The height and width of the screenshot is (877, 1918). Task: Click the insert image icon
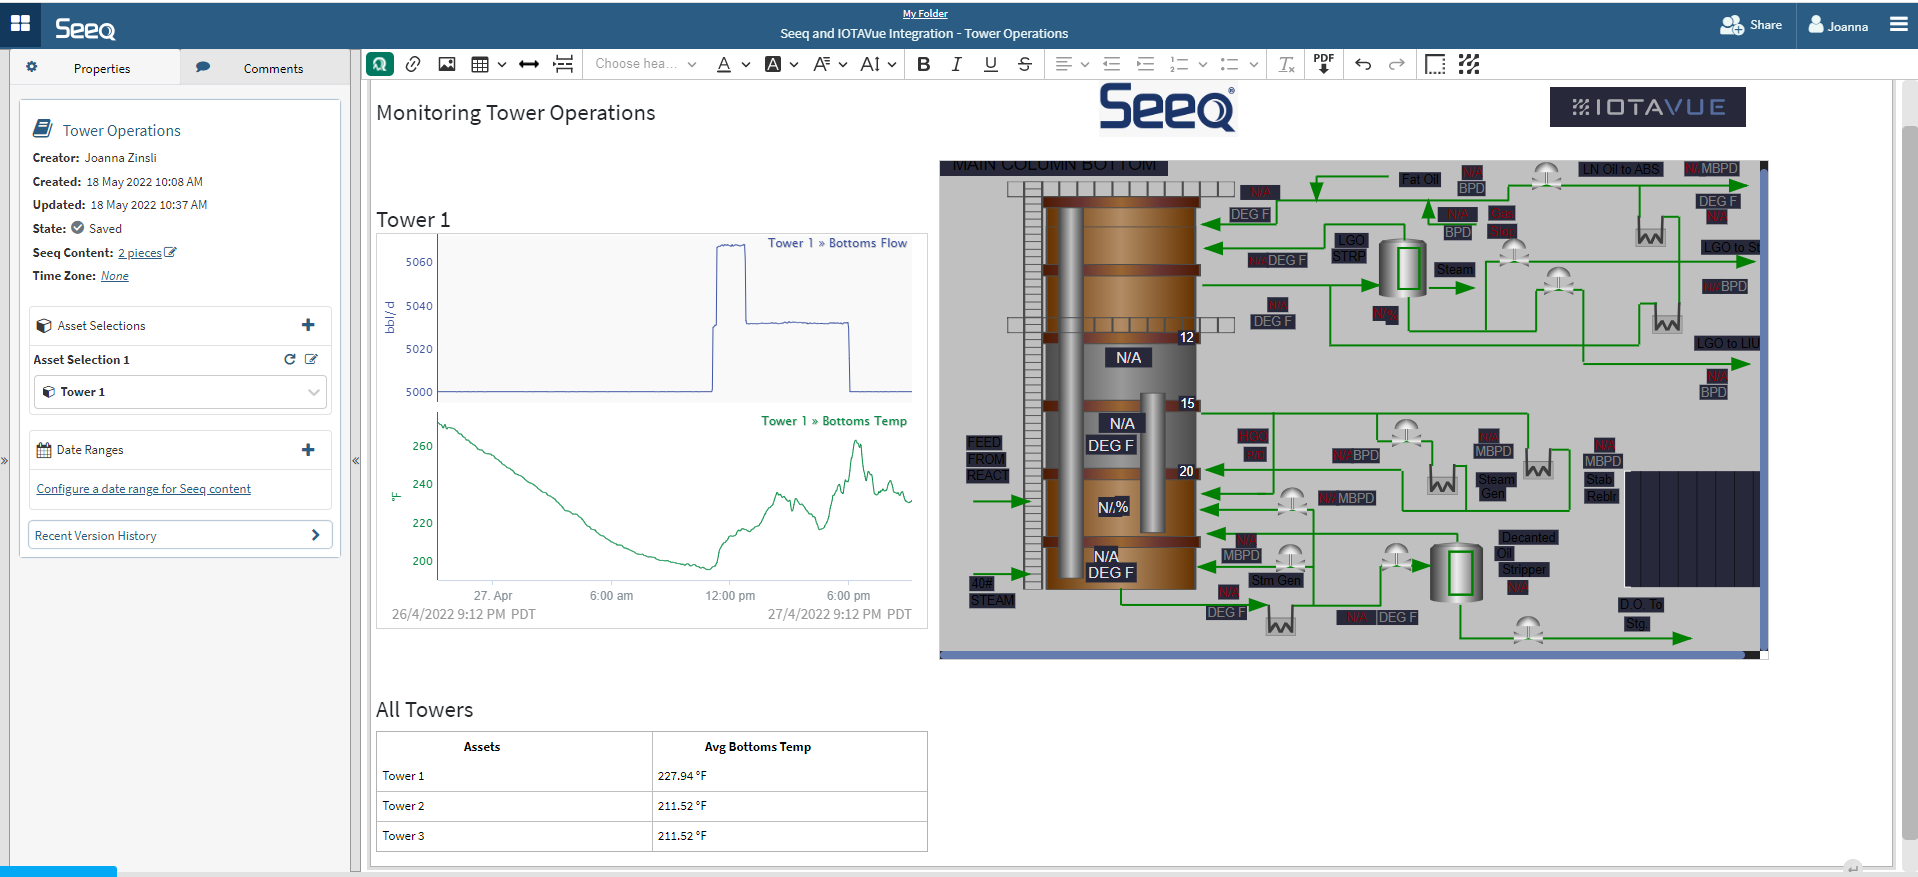(447, 64)
